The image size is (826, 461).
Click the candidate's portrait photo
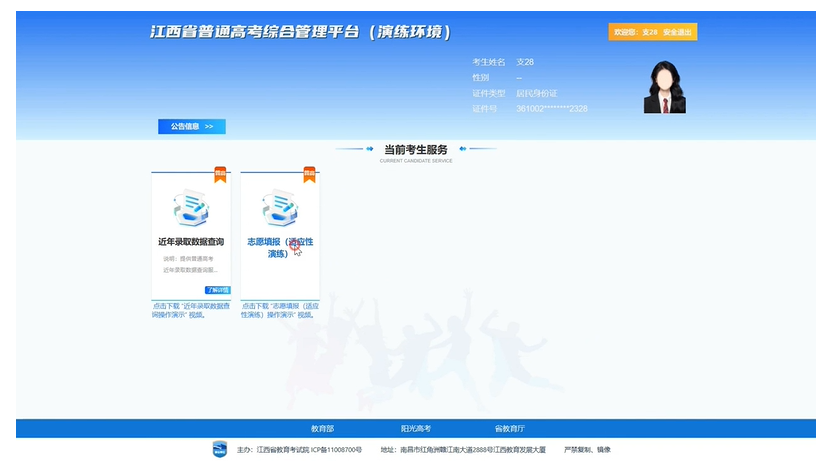coord(664,86)
